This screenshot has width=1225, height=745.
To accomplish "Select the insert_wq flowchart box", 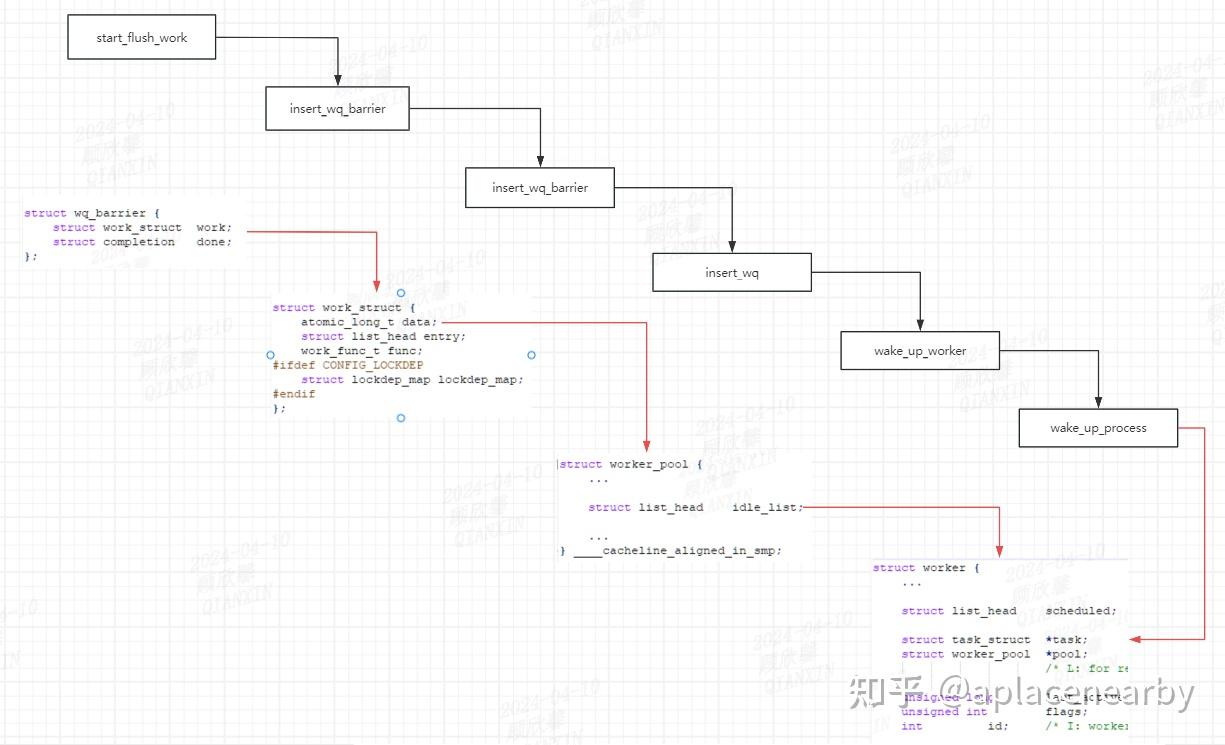I will point(732,272).
